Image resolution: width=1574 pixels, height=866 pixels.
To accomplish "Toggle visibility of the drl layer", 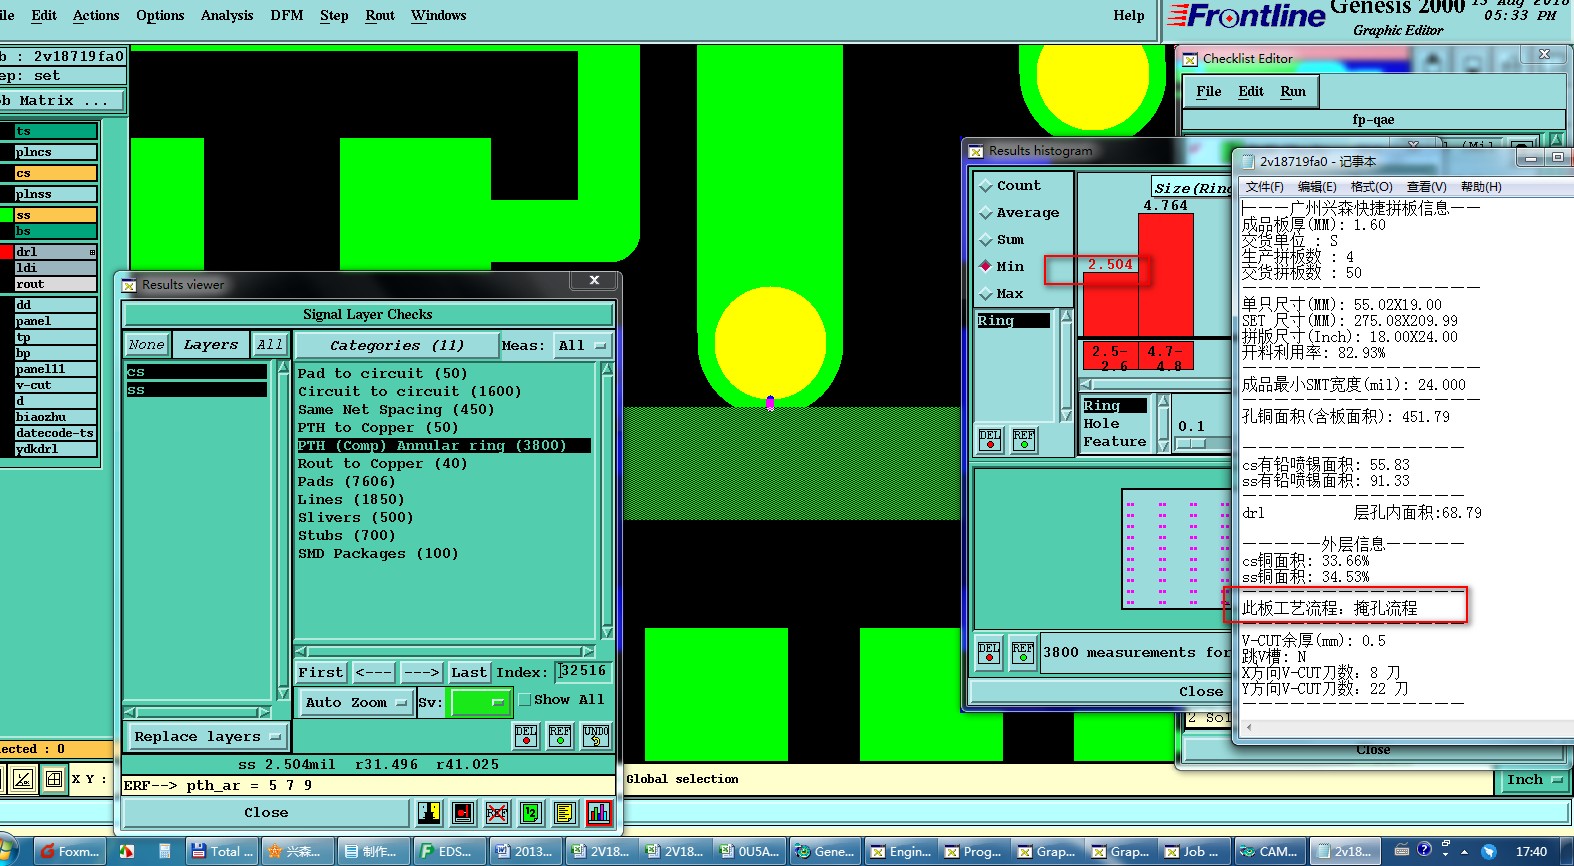I will tap(6, 252).
